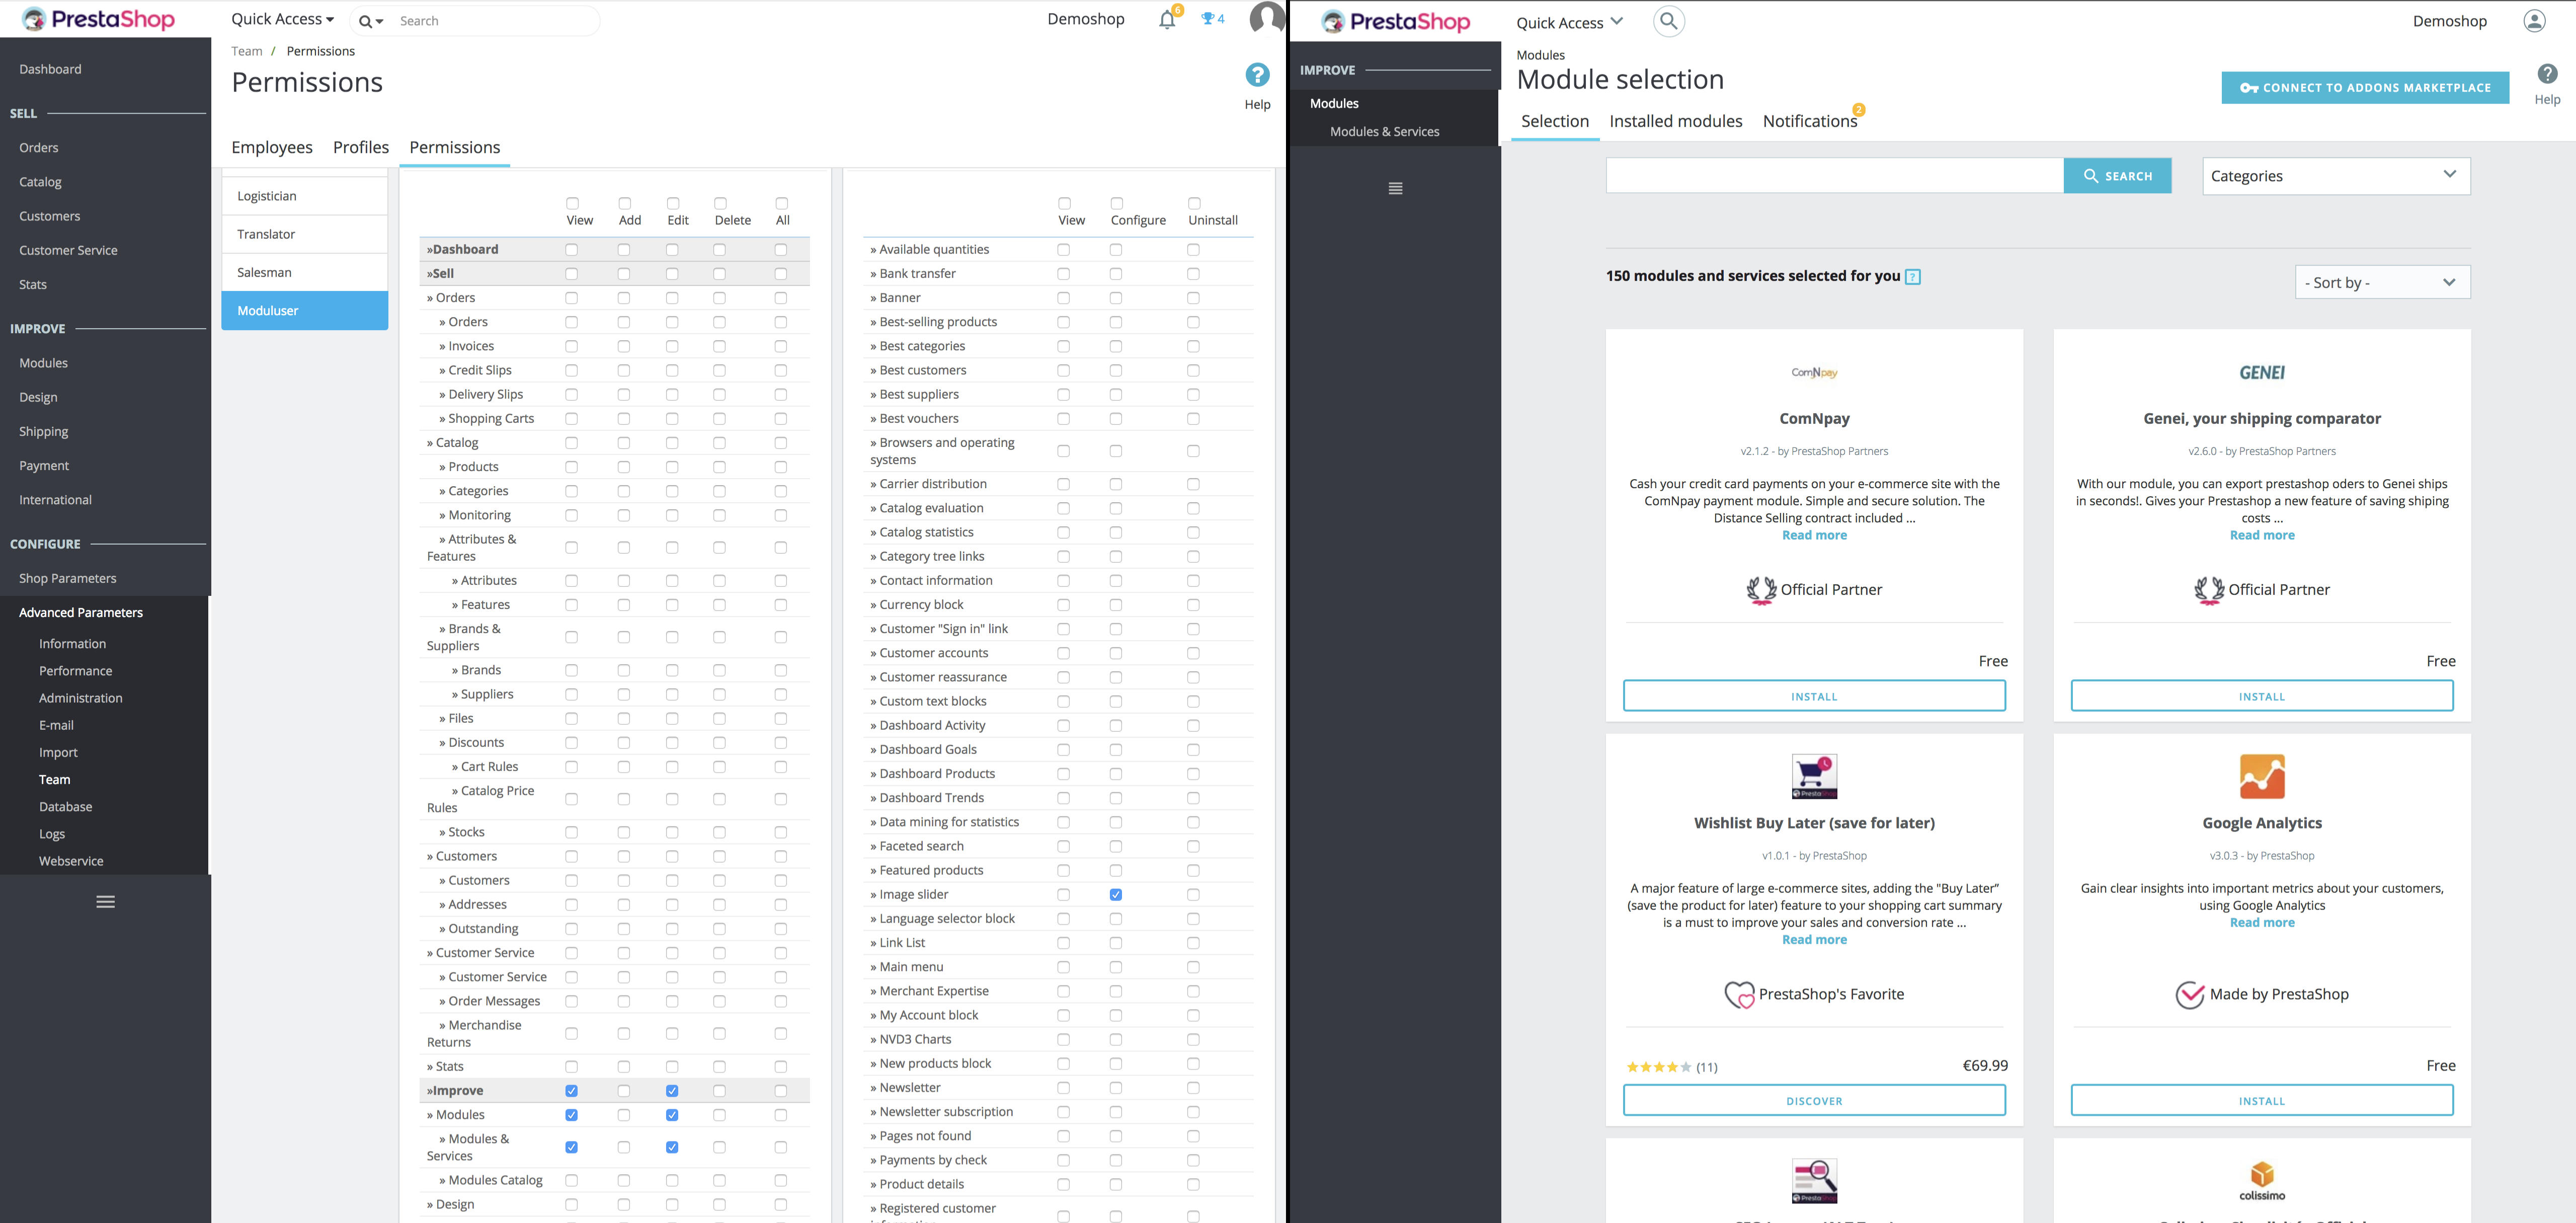This screenshot has width=2576, height=1223.
Task: Click into the module search input field
Action: [x=1834, y=176]
